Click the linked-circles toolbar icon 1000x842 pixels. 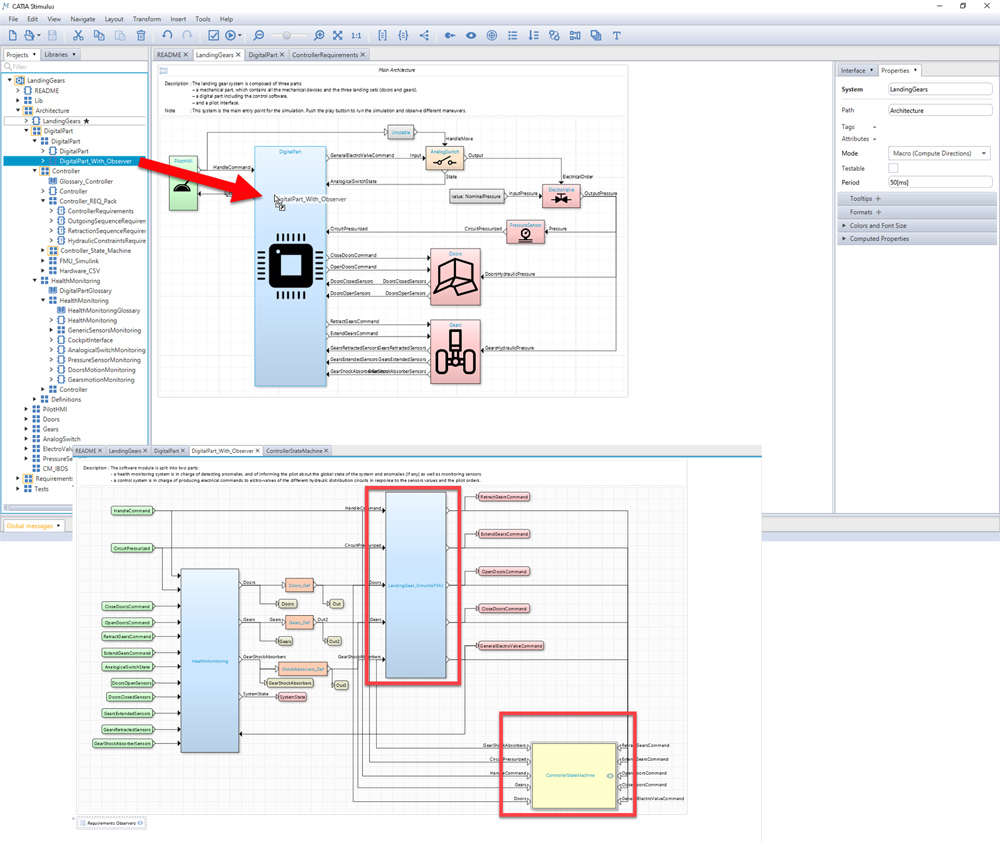[554, 36]
